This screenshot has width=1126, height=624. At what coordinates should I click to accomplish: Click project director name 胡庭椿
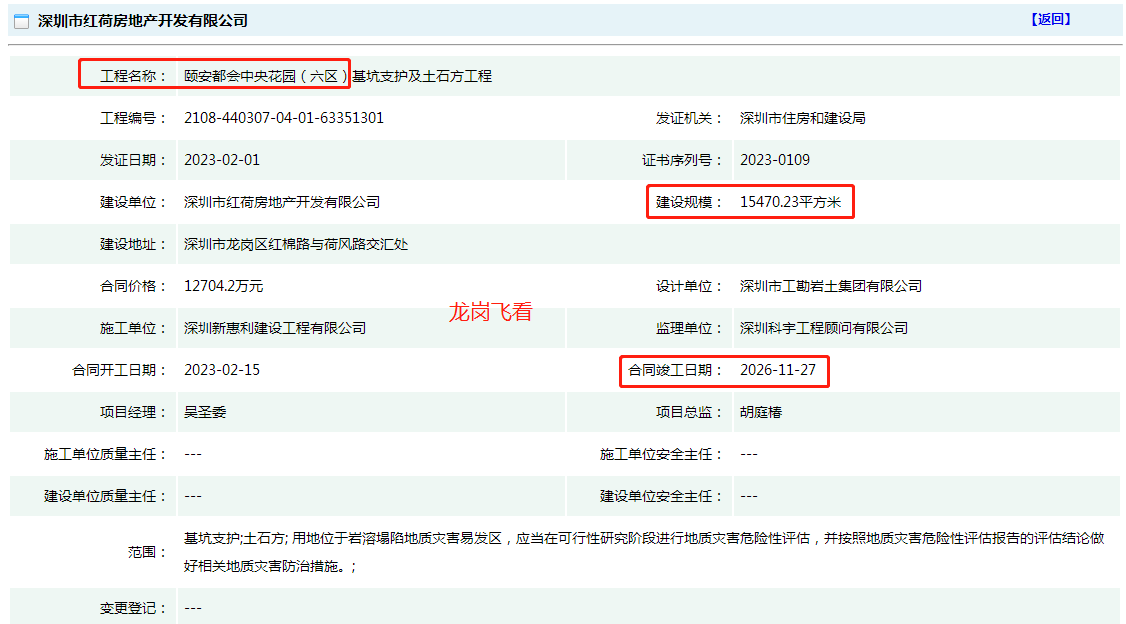coord(761,412)
